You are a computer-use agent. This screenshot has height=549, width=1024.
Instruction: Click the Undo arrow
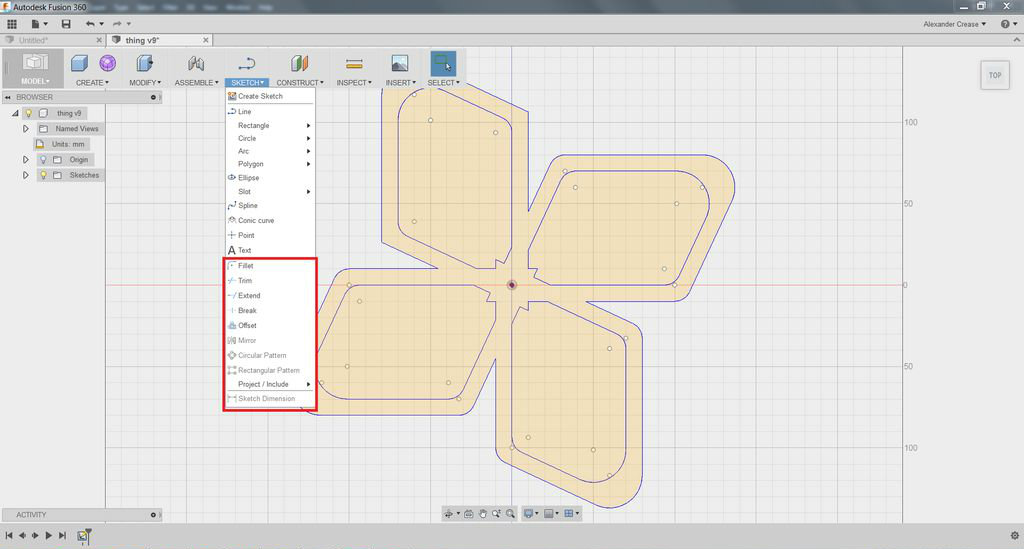[x=90, y=24]
